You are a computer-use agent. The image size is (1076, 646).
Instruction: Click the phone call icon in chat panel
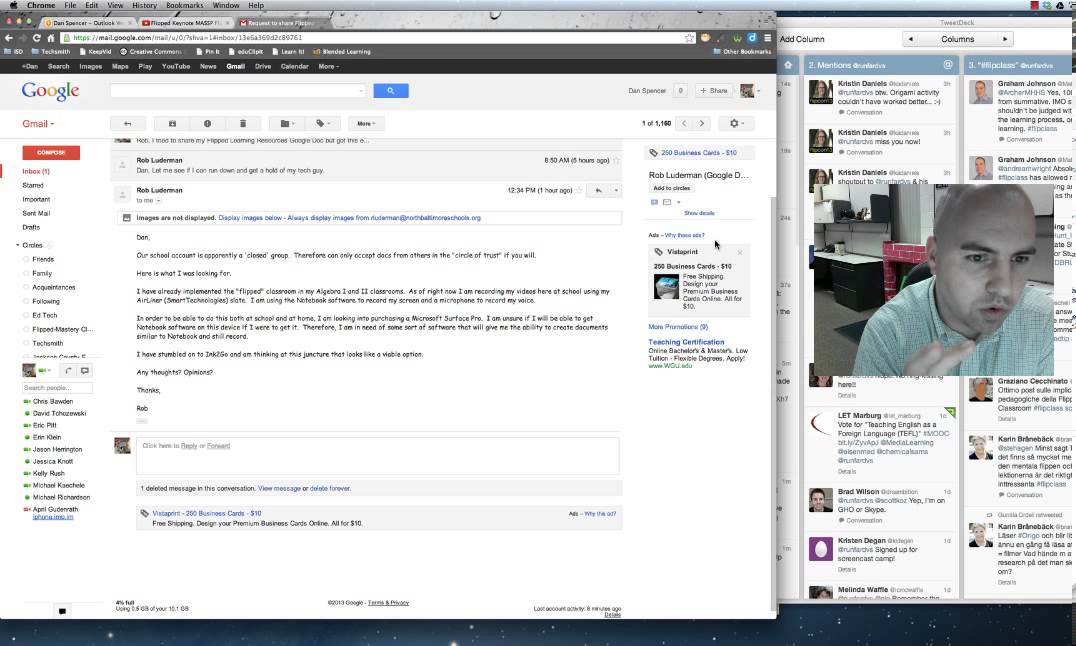pos(68,371)
